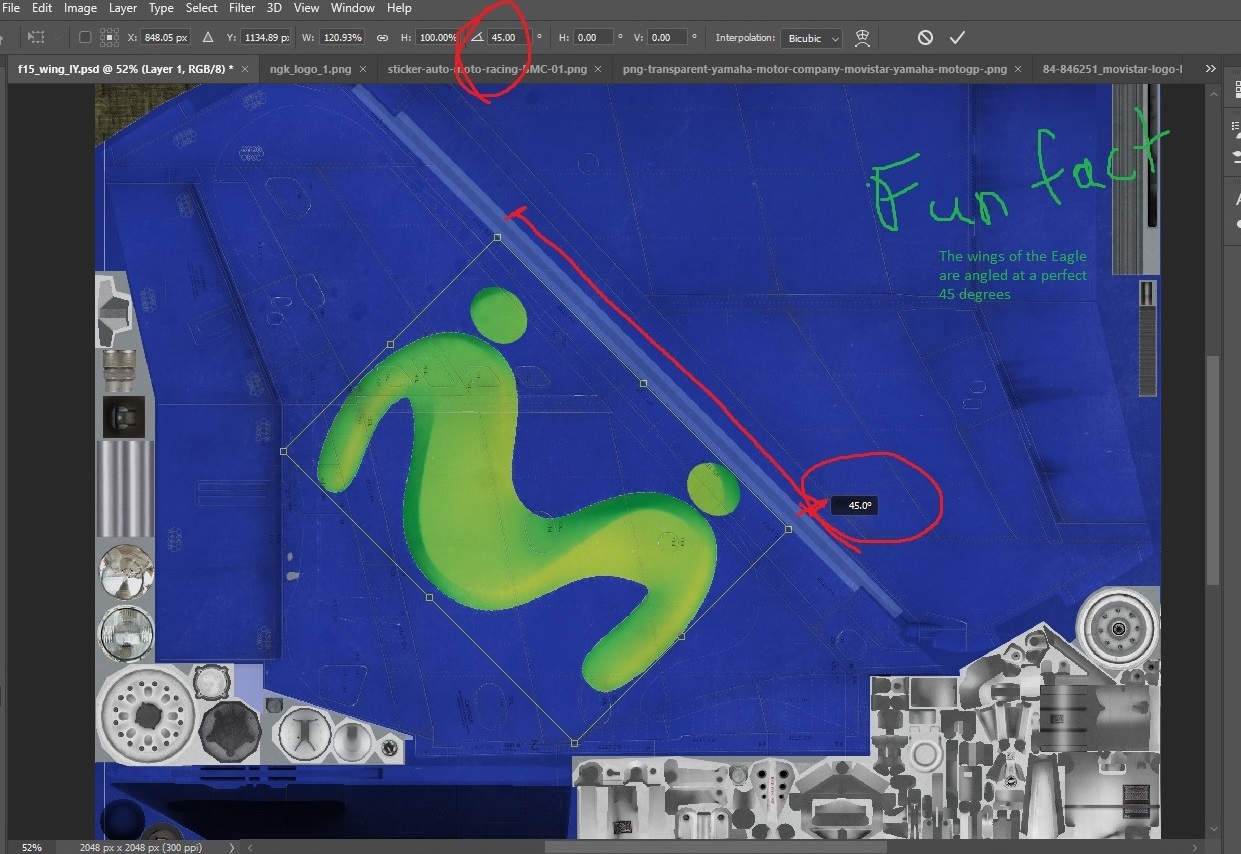
Task: Open the Interpolation dropdown set to Bicubic
Action: pyautogui.click(x=810, y=38)
